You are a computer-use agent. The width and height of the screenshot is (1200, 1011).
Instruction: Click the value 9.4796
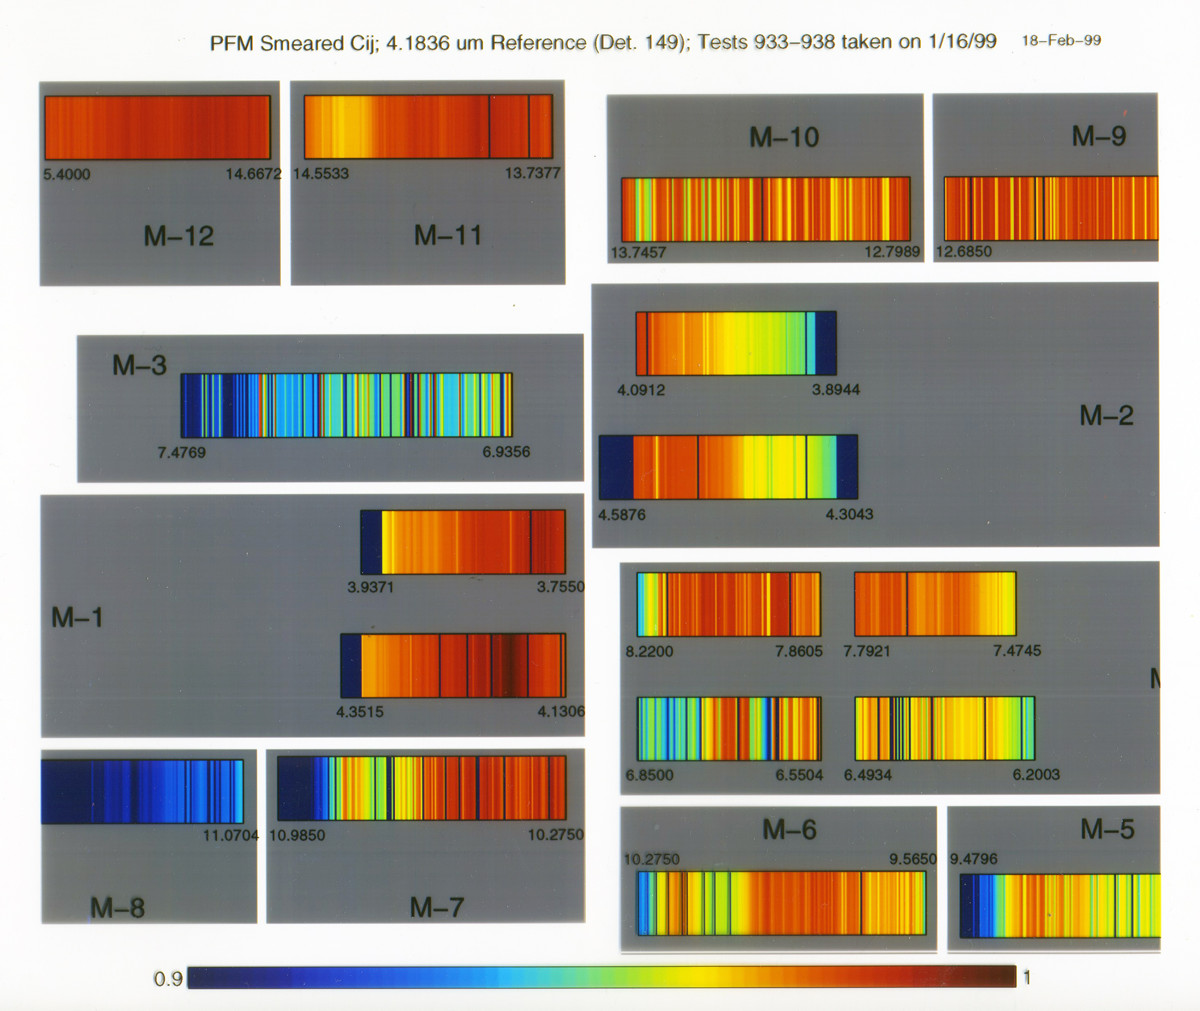click(x=973, y=859)
